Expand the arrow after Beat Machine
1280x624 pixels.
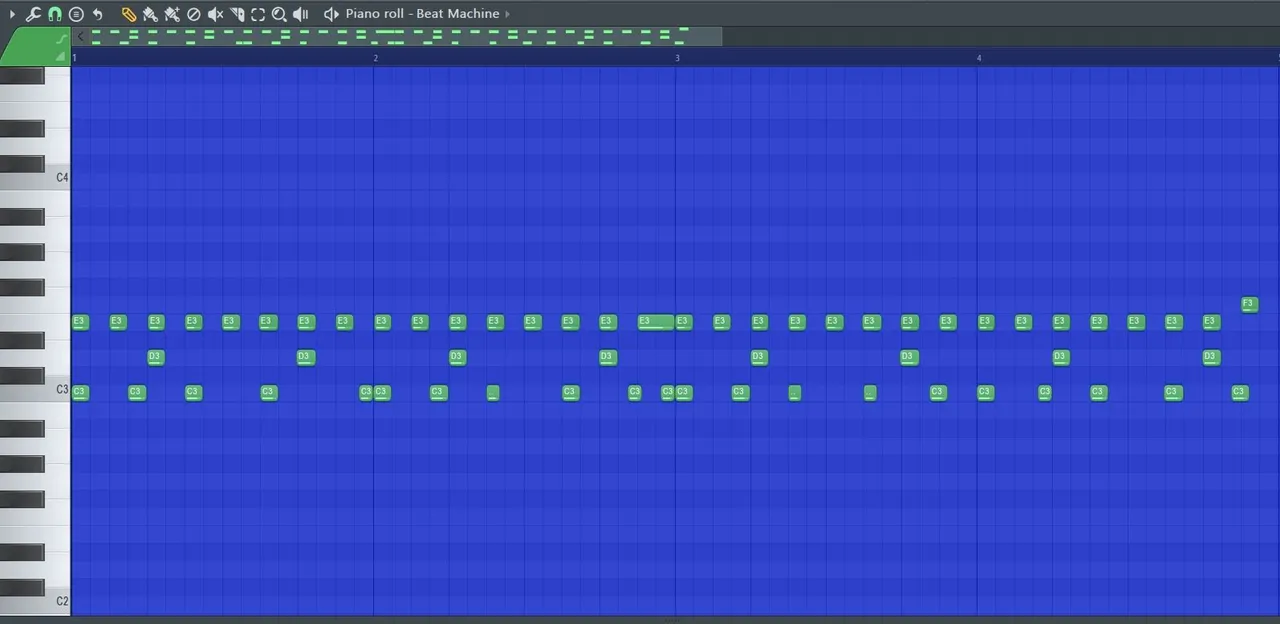508,14
